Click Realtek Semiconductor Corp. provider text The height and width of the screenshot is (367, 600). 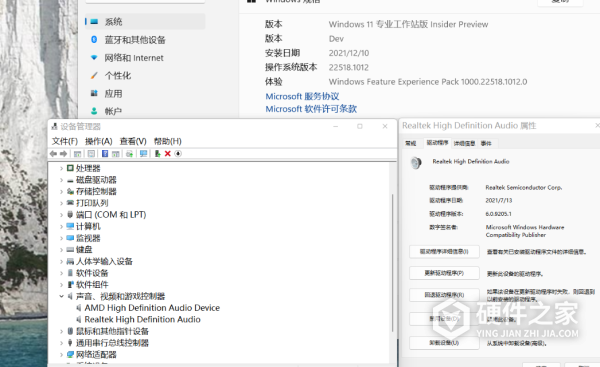[x=523, y=188]
